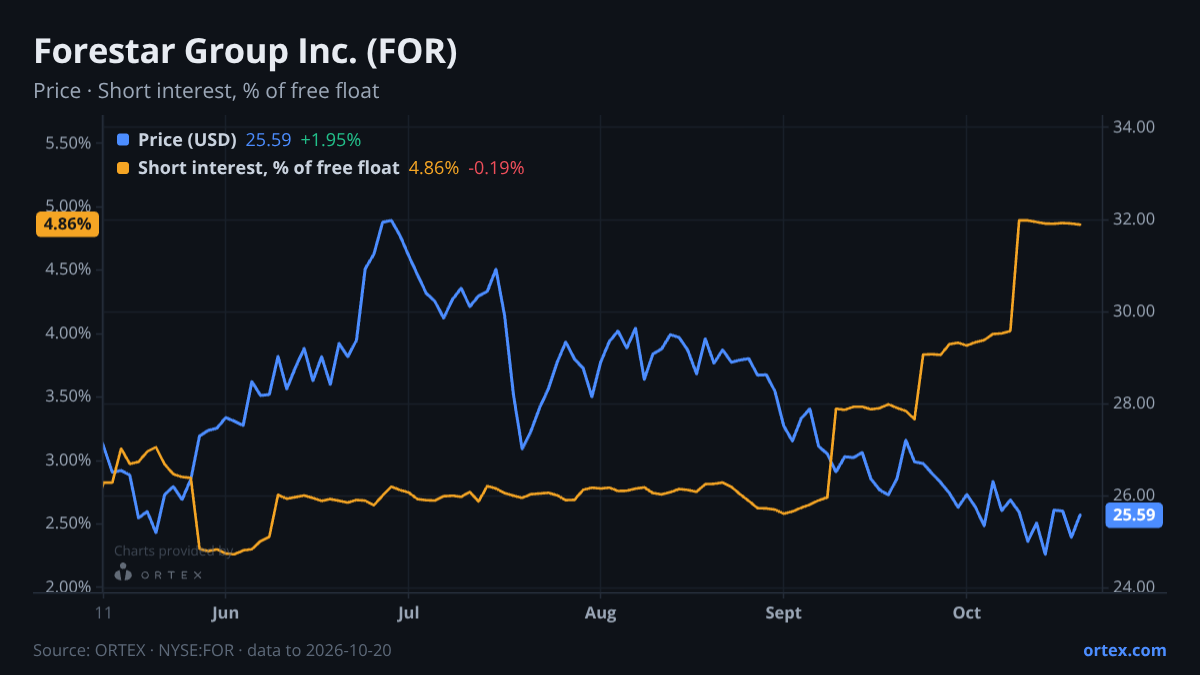Click the 5.50% left axis label
Screen dimensions: 1200x675
coord(69,143)
